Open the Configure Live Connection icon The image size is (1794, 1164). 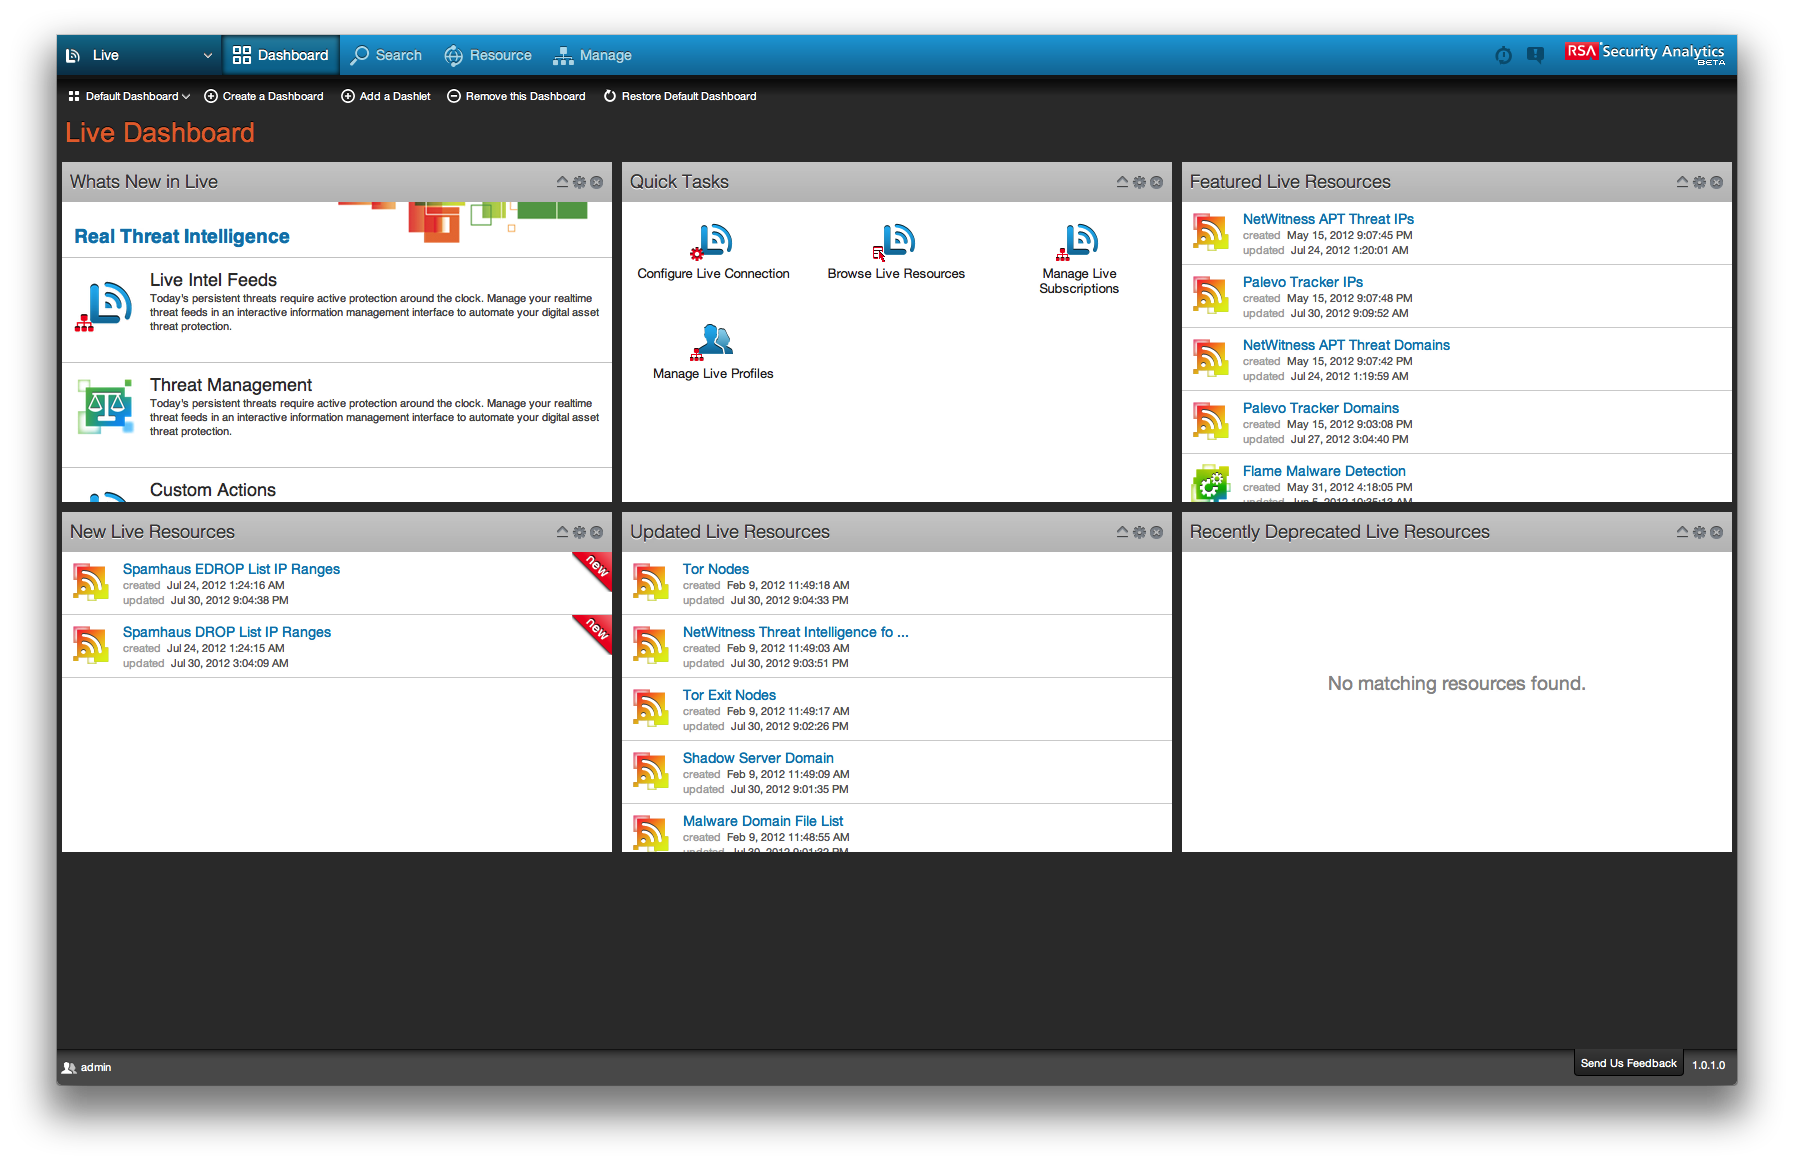713,241
